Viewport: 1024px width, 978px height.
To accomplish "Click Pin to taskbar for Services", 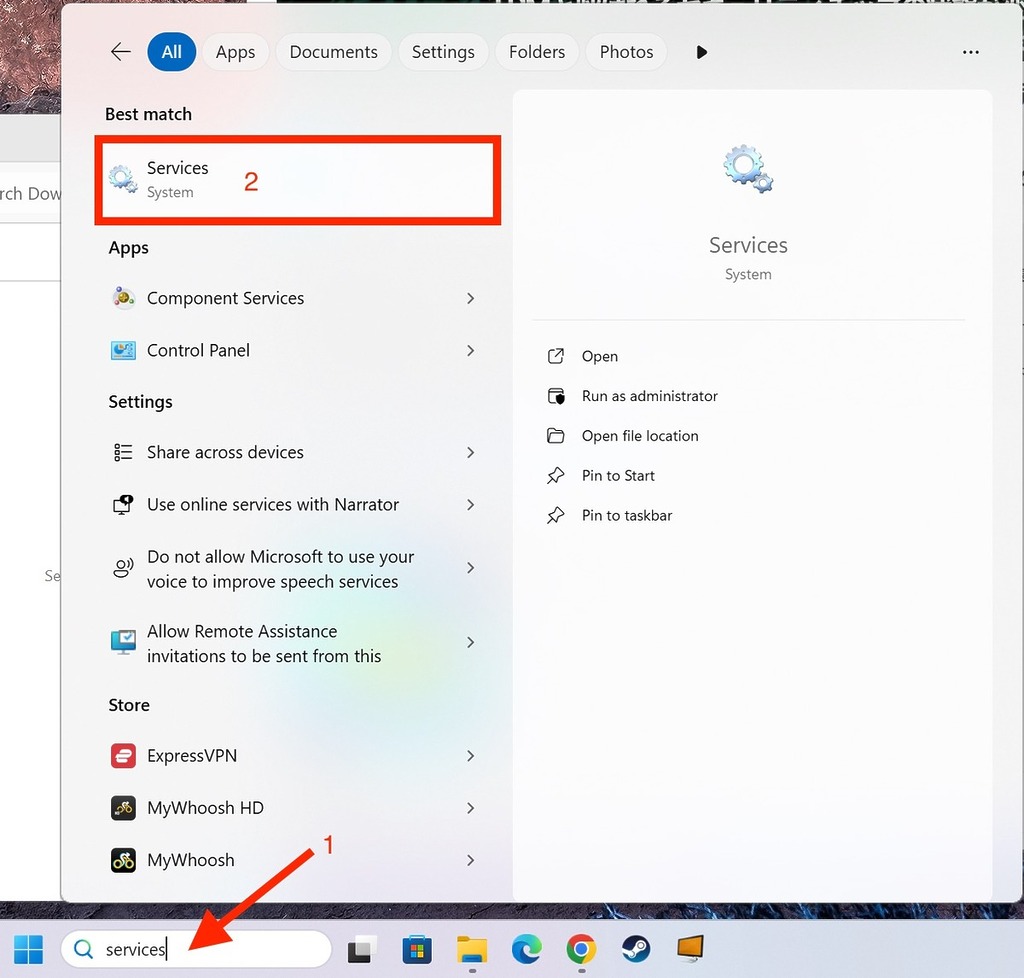I will [x=626, y=515].
